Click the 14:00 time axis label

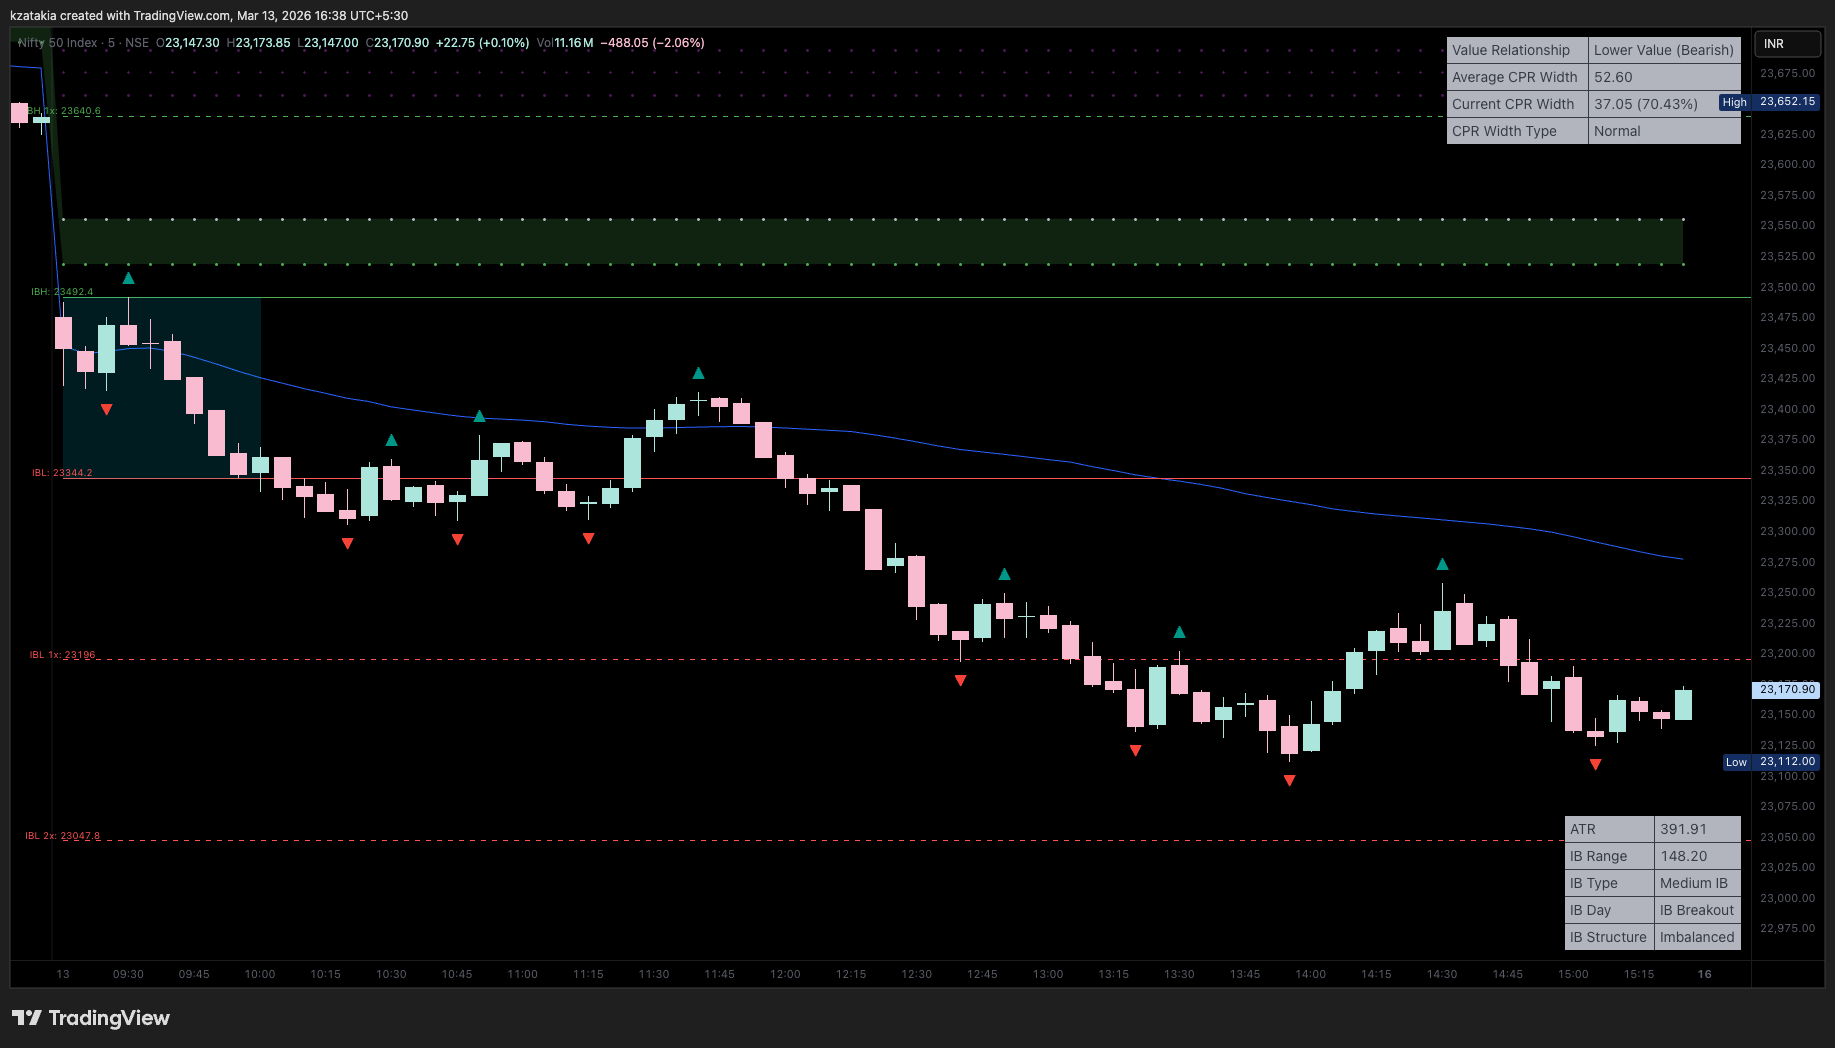[1310, 974]
